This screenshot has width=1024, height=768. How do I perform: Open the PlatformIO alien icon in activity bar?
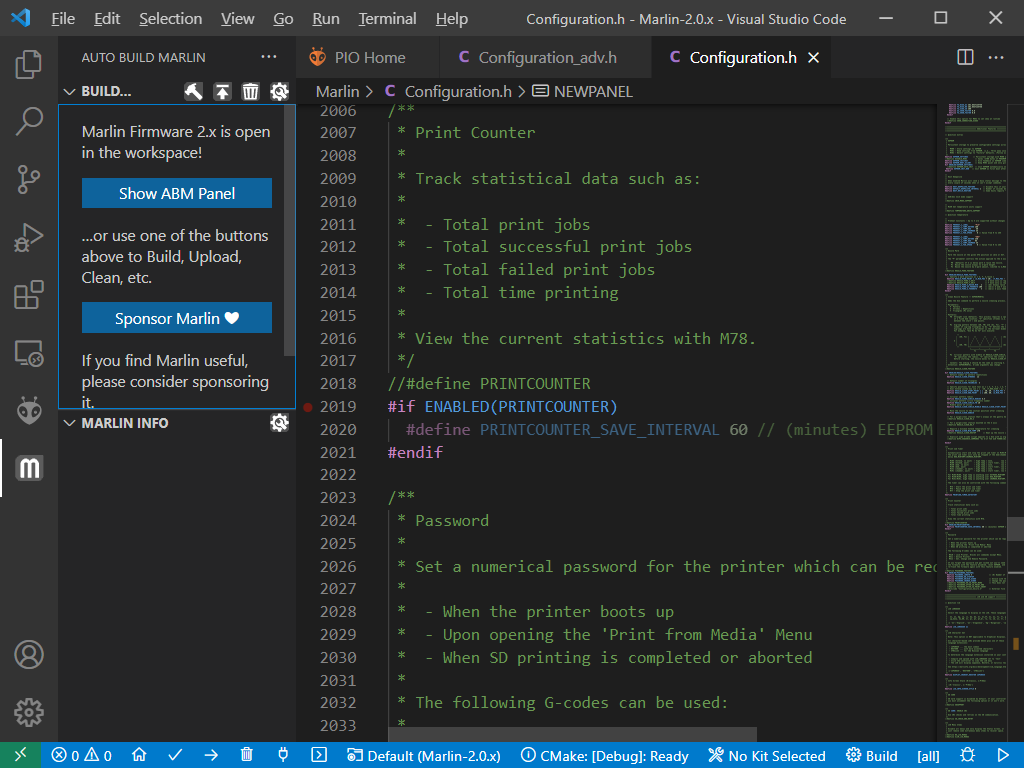coord(29,410)
